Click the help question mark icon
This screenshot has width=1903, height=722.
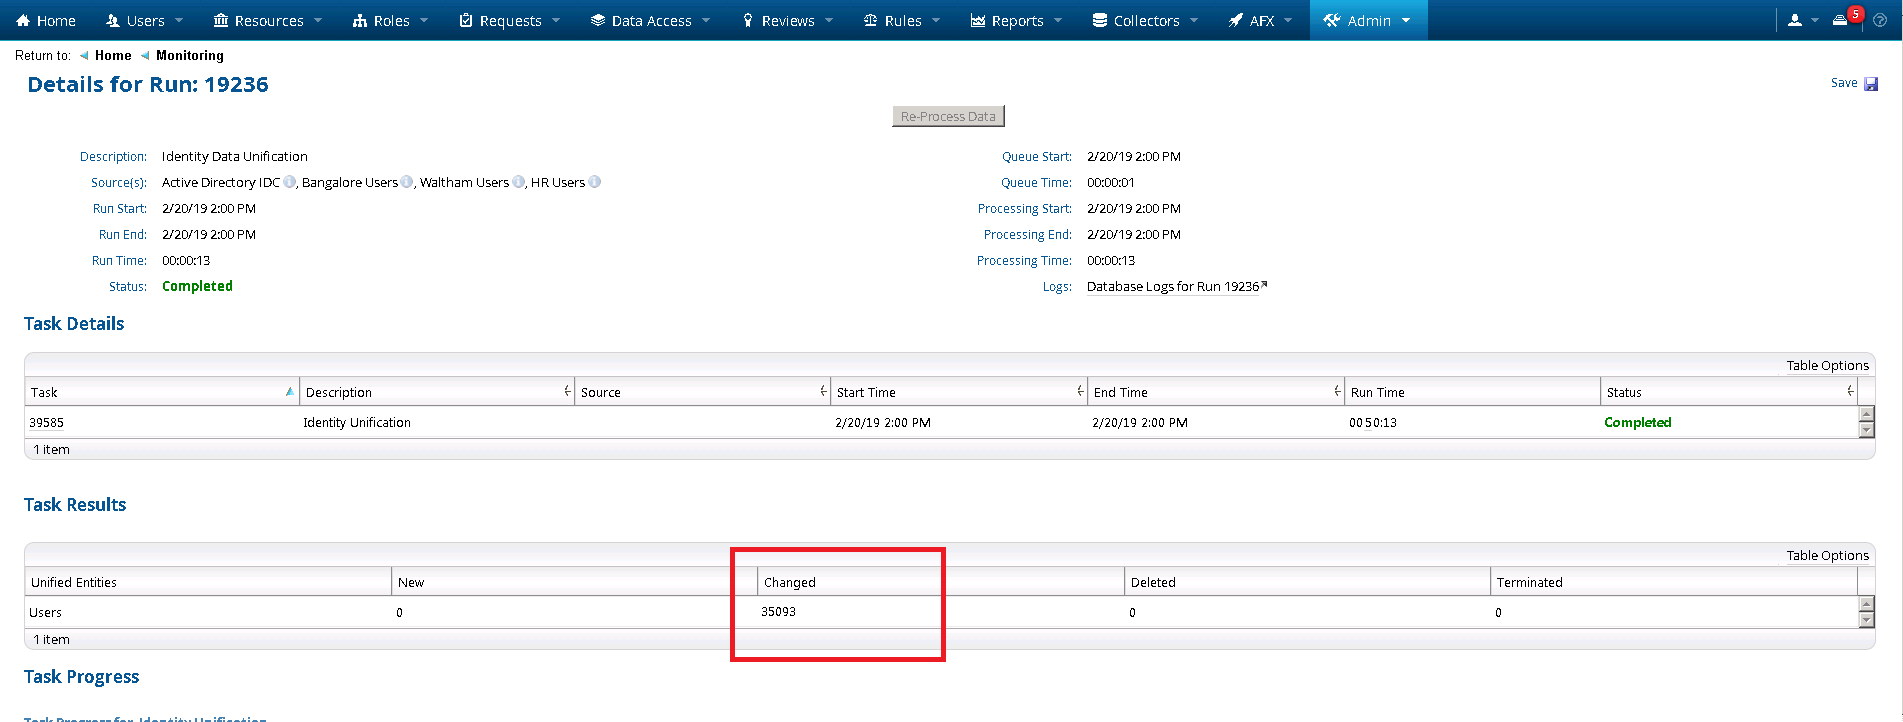(x=1880, y=20)
